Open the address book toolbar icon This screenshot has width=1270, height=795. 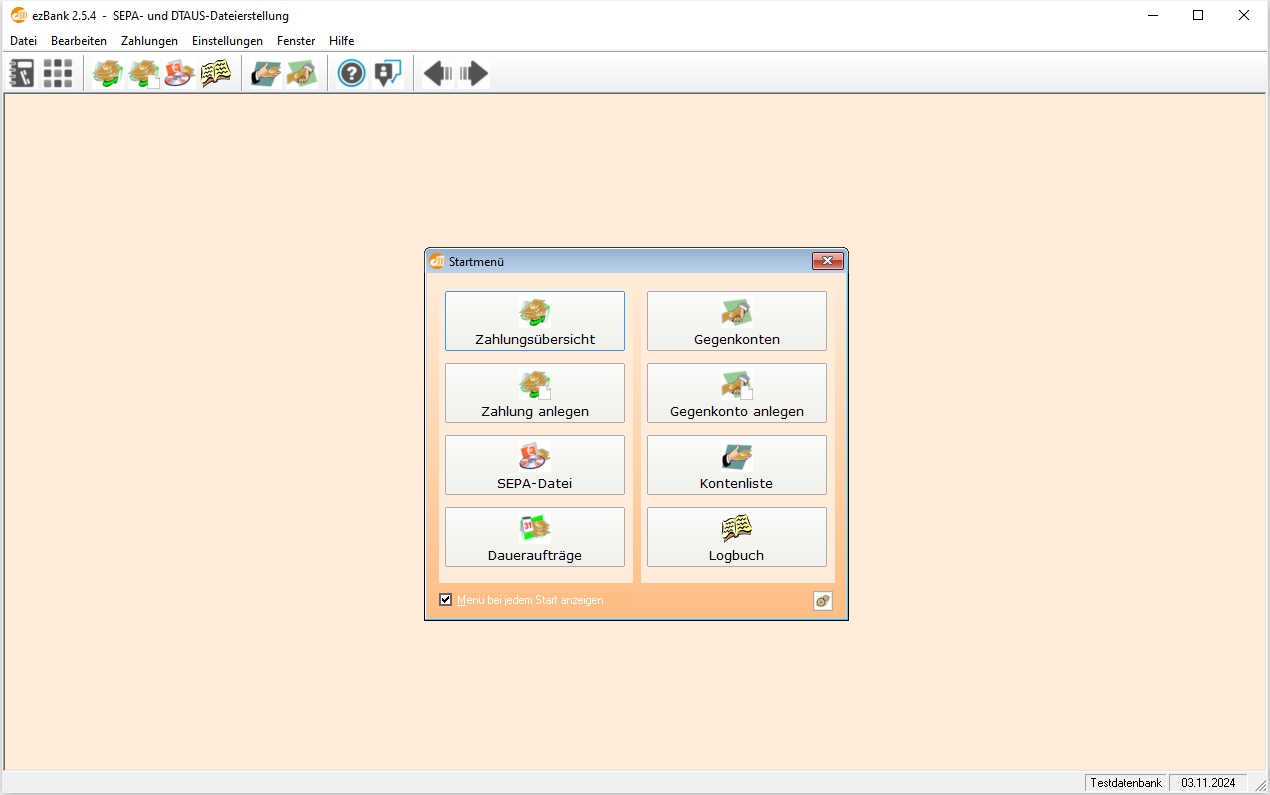click(22, 73)
